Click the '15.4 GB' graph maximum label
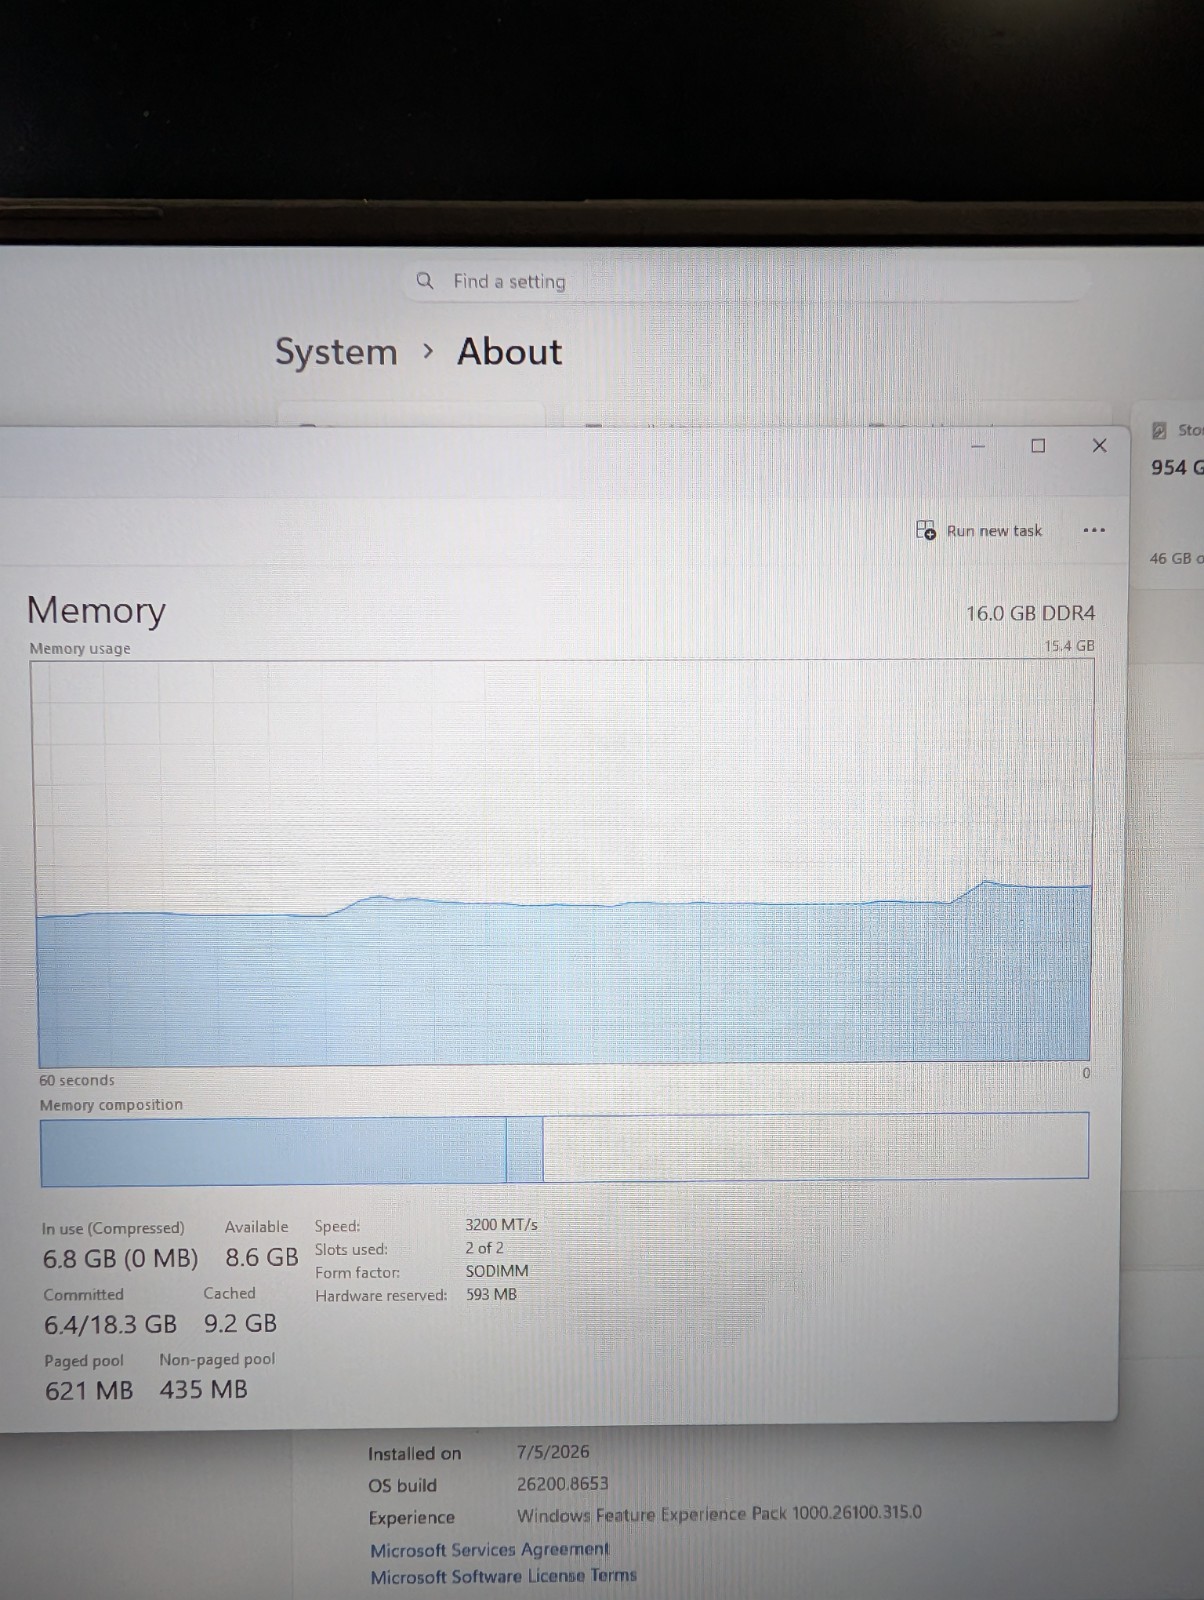 pos(1069,646)
